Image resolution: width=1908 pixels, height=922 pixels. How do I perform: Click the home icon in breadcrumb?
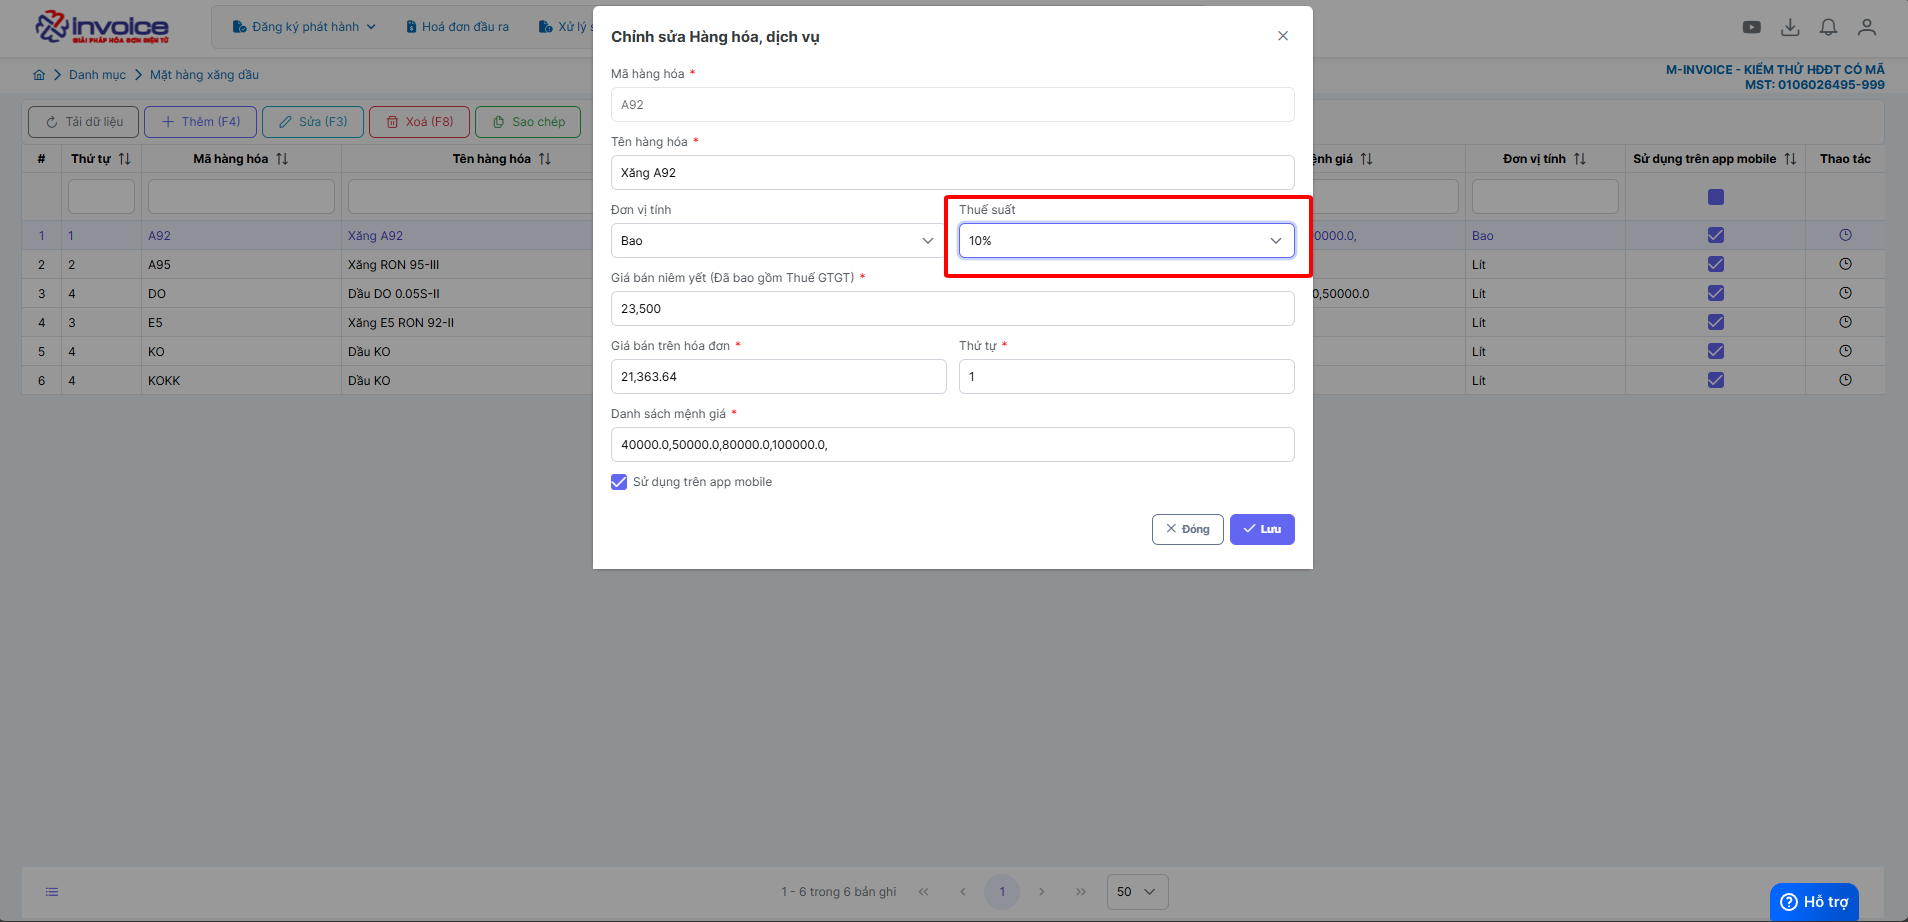(39, 75)
